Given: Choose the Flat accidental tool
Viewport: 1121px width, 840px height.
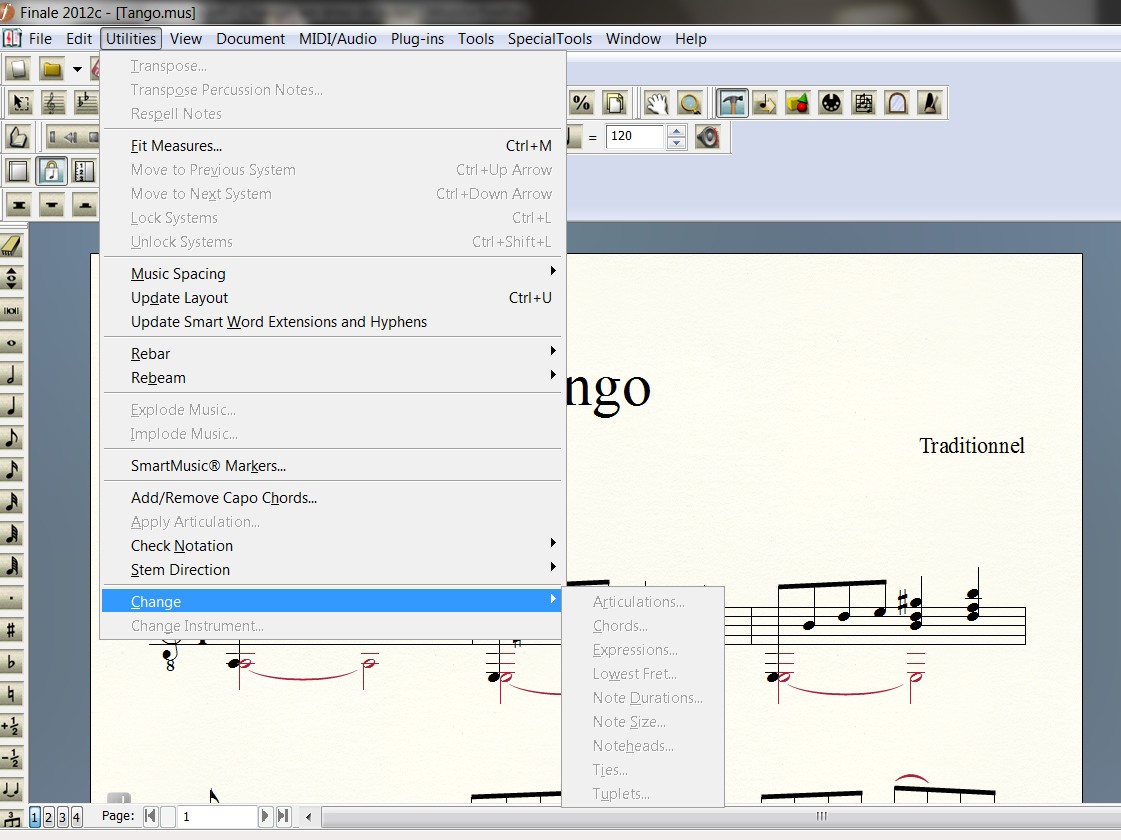Looking at the screenshot, I should [x=12, y=662].
